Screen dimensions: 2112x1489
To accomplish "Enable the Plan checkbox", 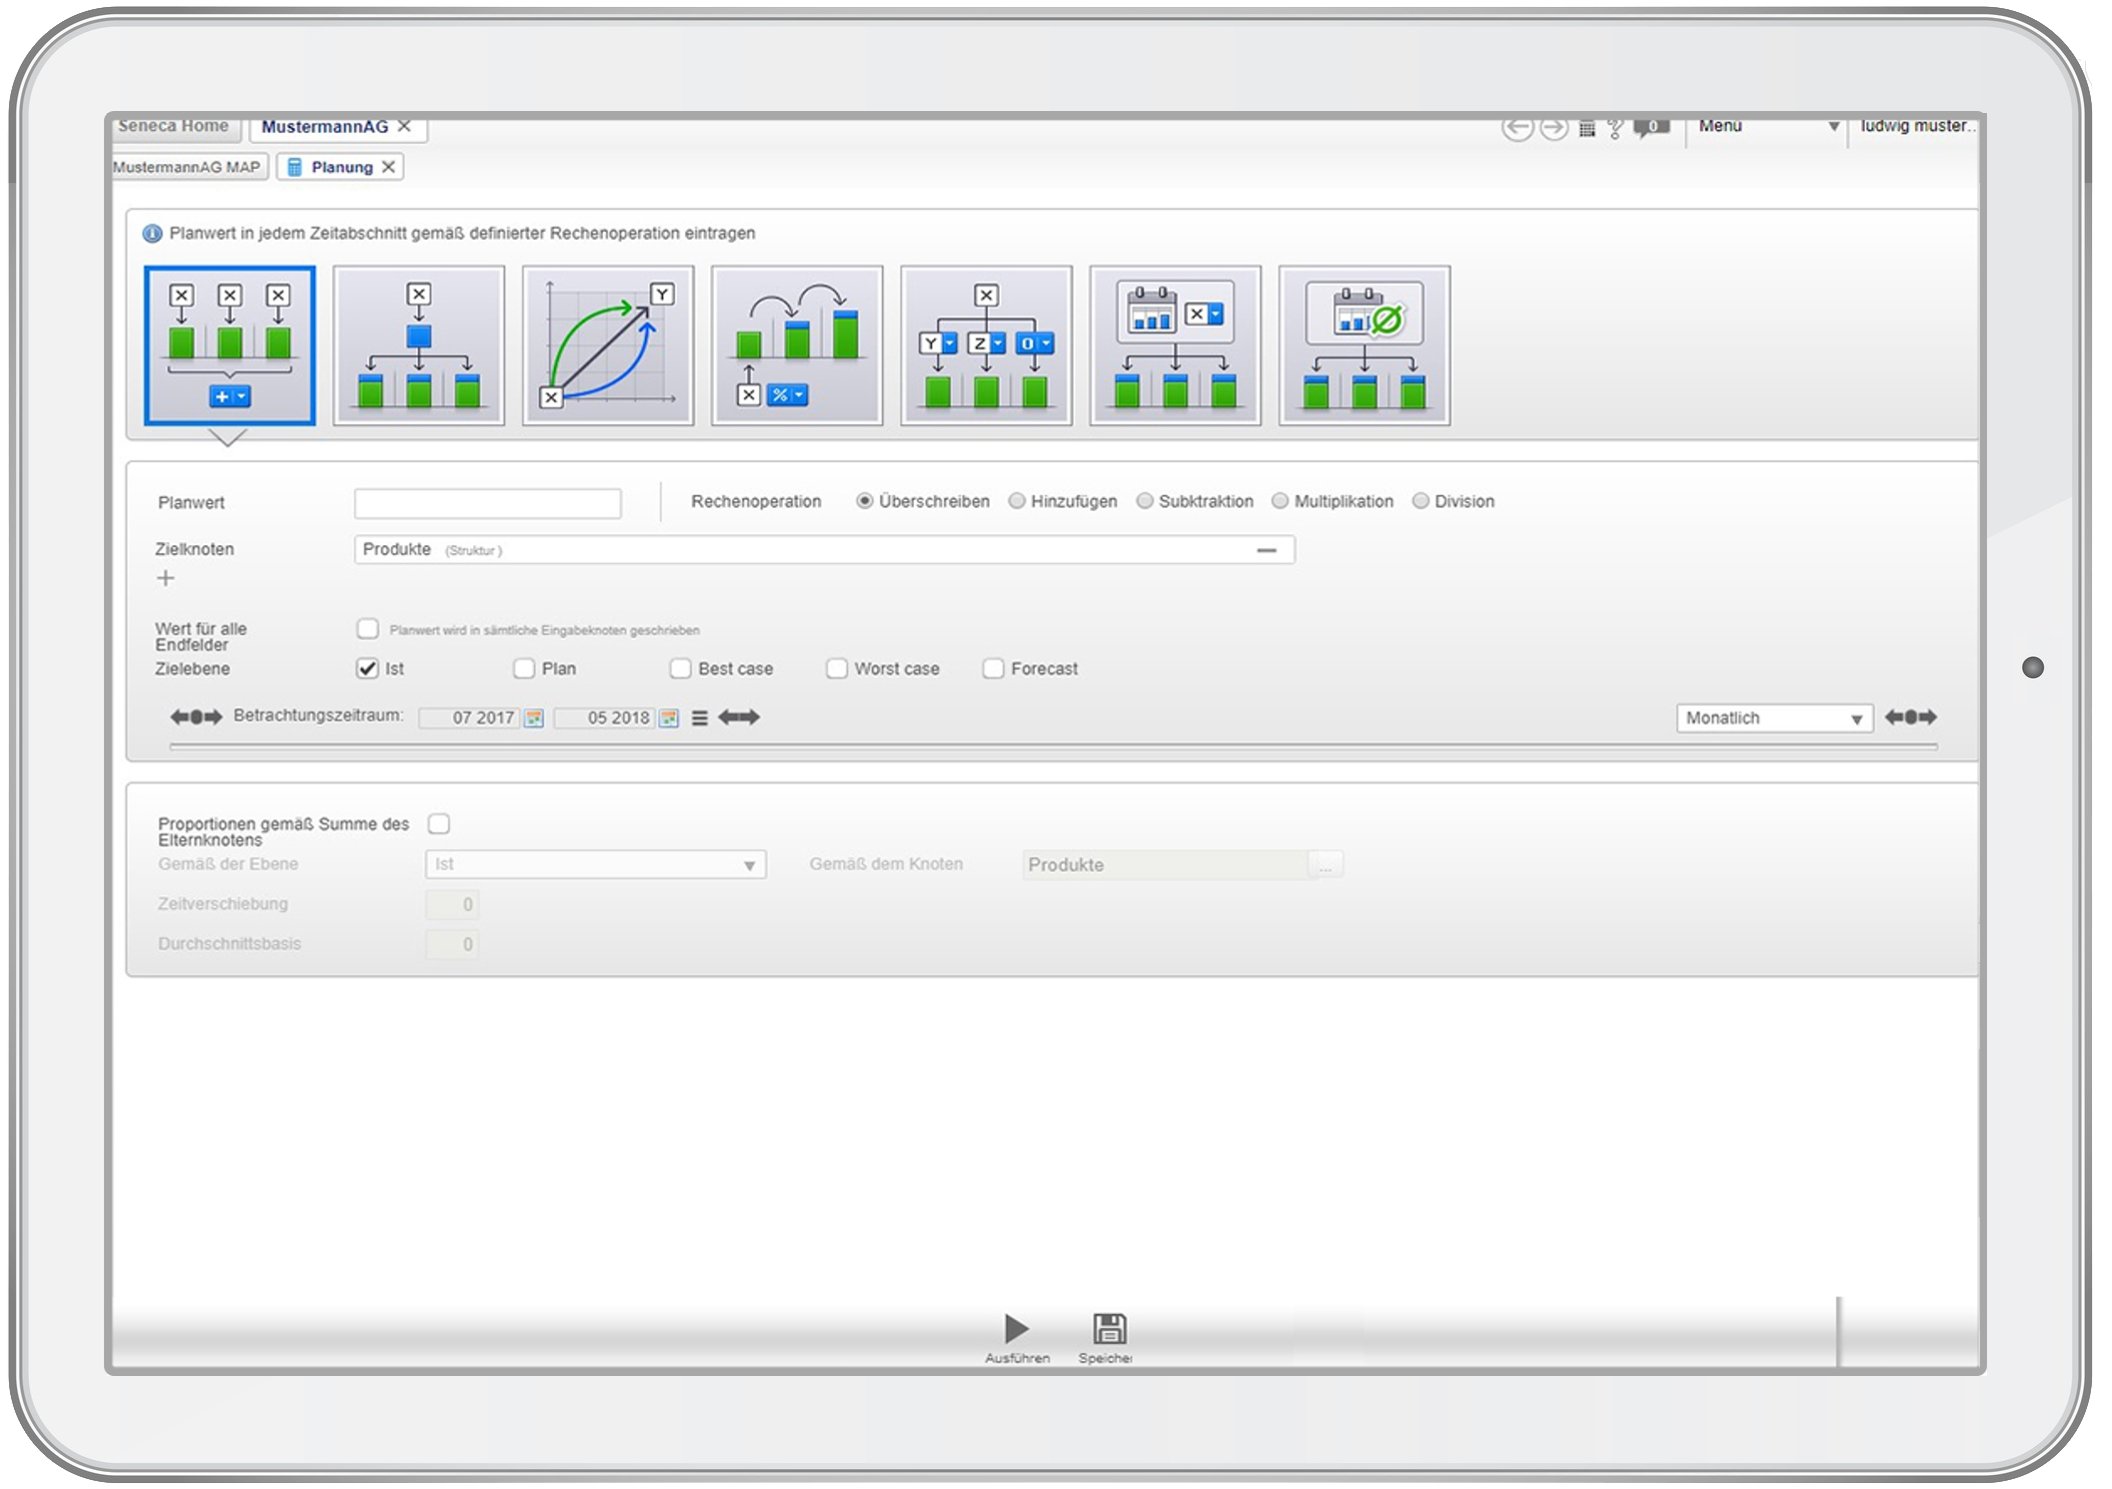I will pyautogui.click(x=524, y=668).
